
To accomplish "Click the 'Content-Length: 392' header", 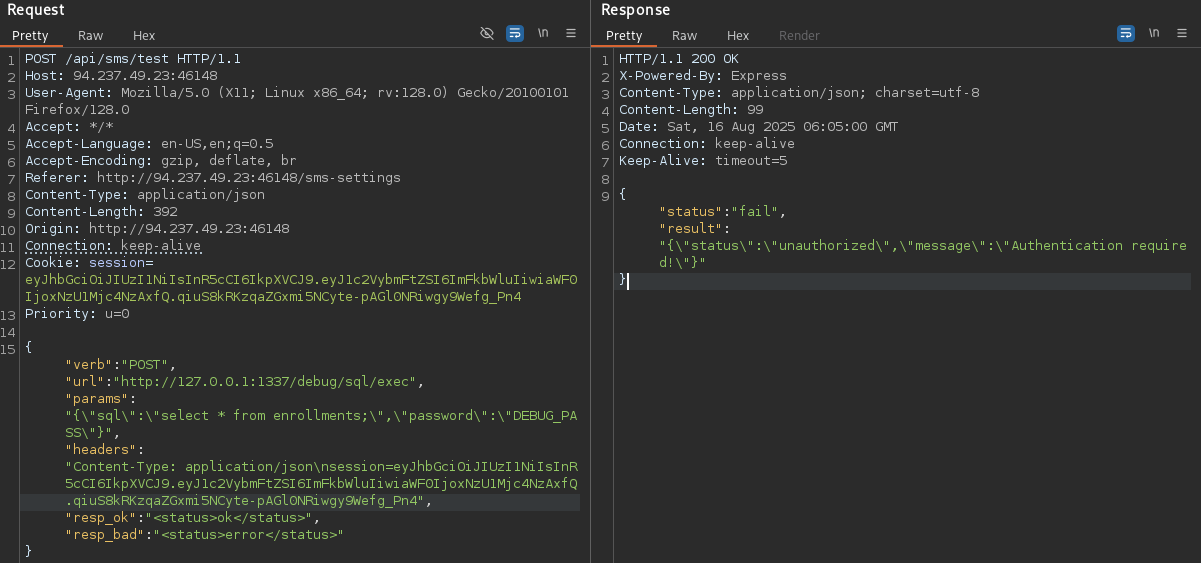I will 101,212.
